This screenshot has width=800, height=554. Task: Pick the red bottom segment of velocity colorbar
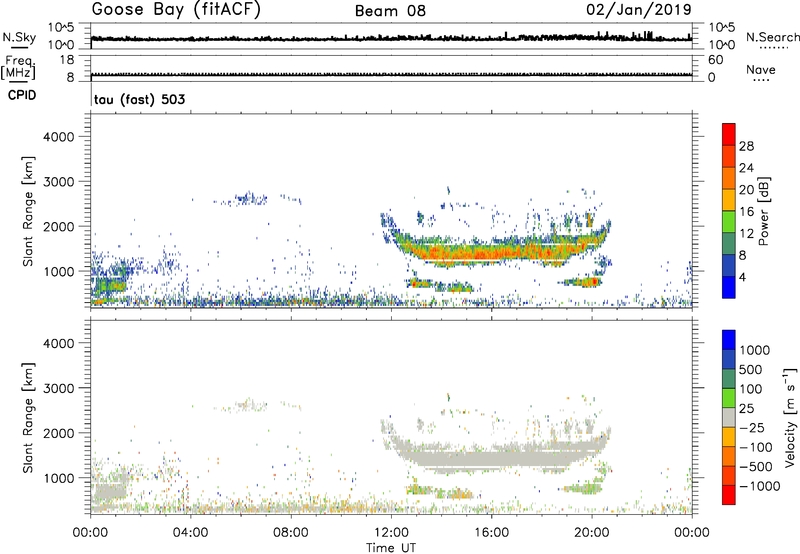click(729, 495)
